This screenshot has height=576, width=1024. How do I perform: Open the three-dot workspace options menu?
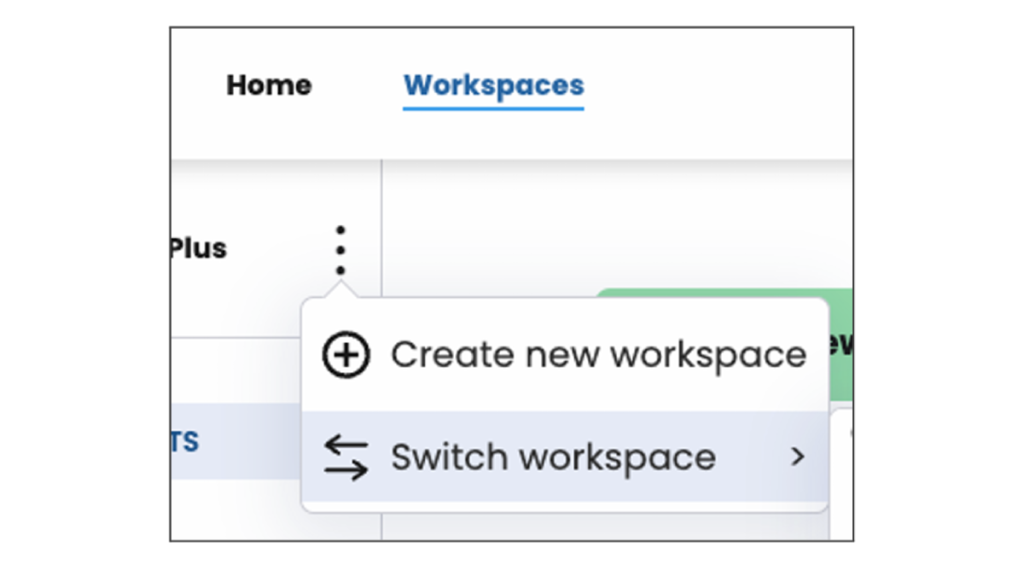coord(340,250)
